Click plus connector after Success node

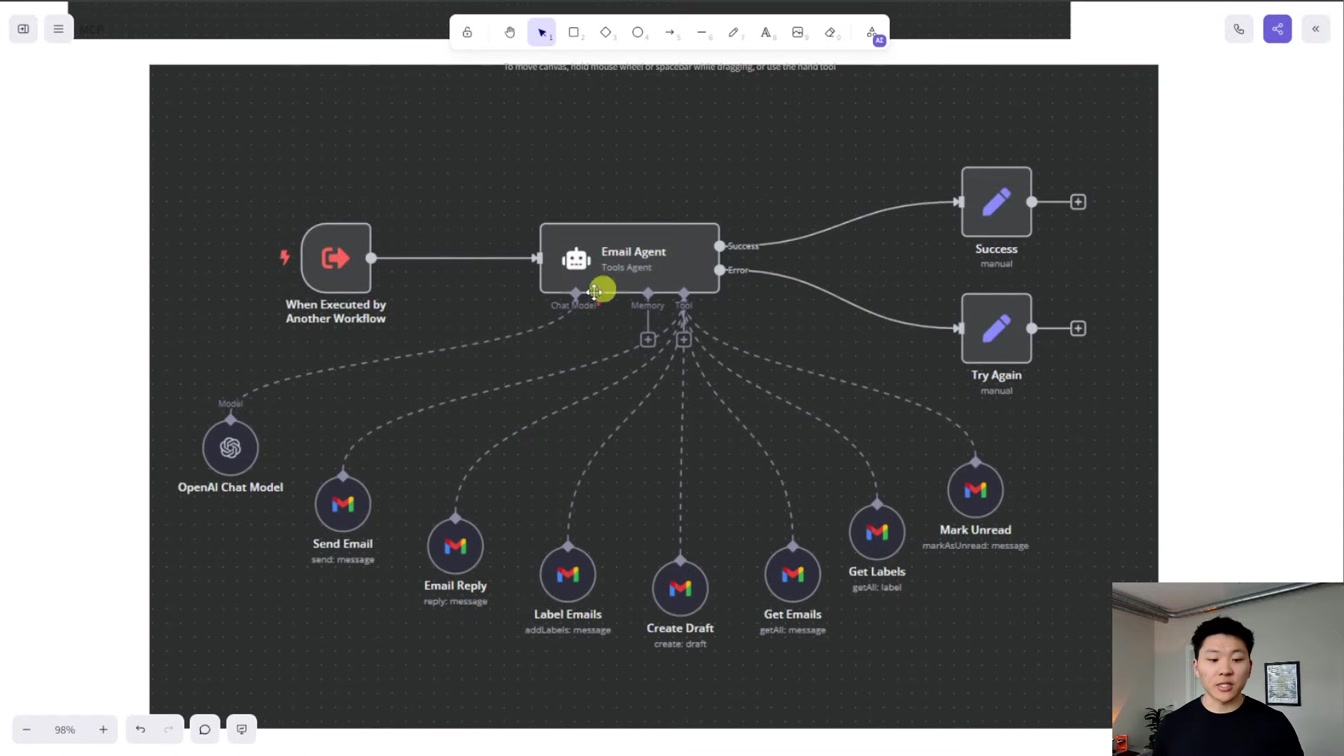click(1078, 202)
